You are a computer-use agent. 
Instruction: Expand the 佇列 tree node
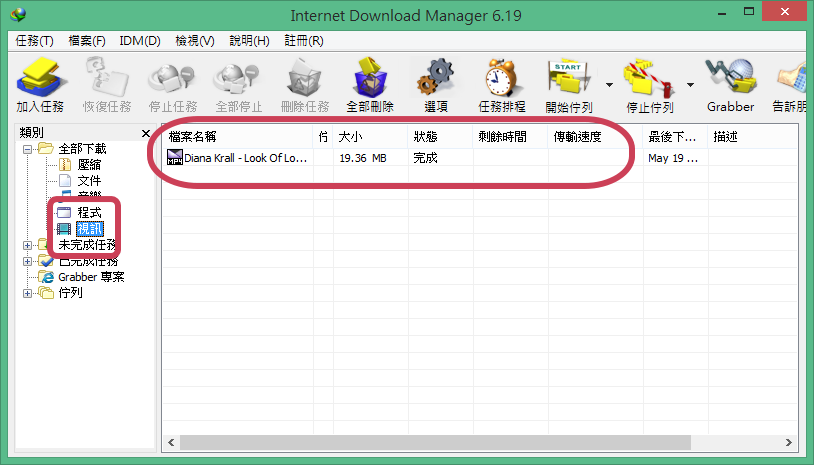[x=27, y=293]
